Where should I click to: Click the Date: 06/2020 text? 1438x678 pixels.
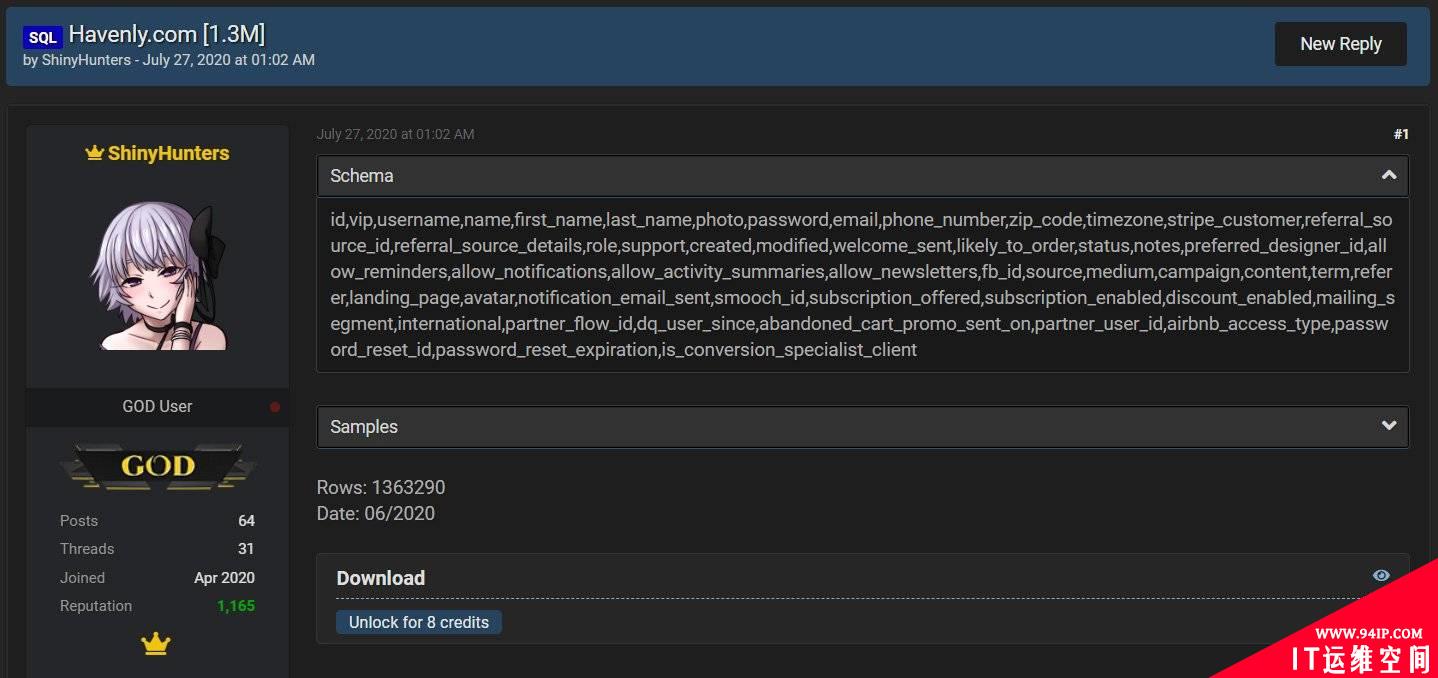coord(376,514)
